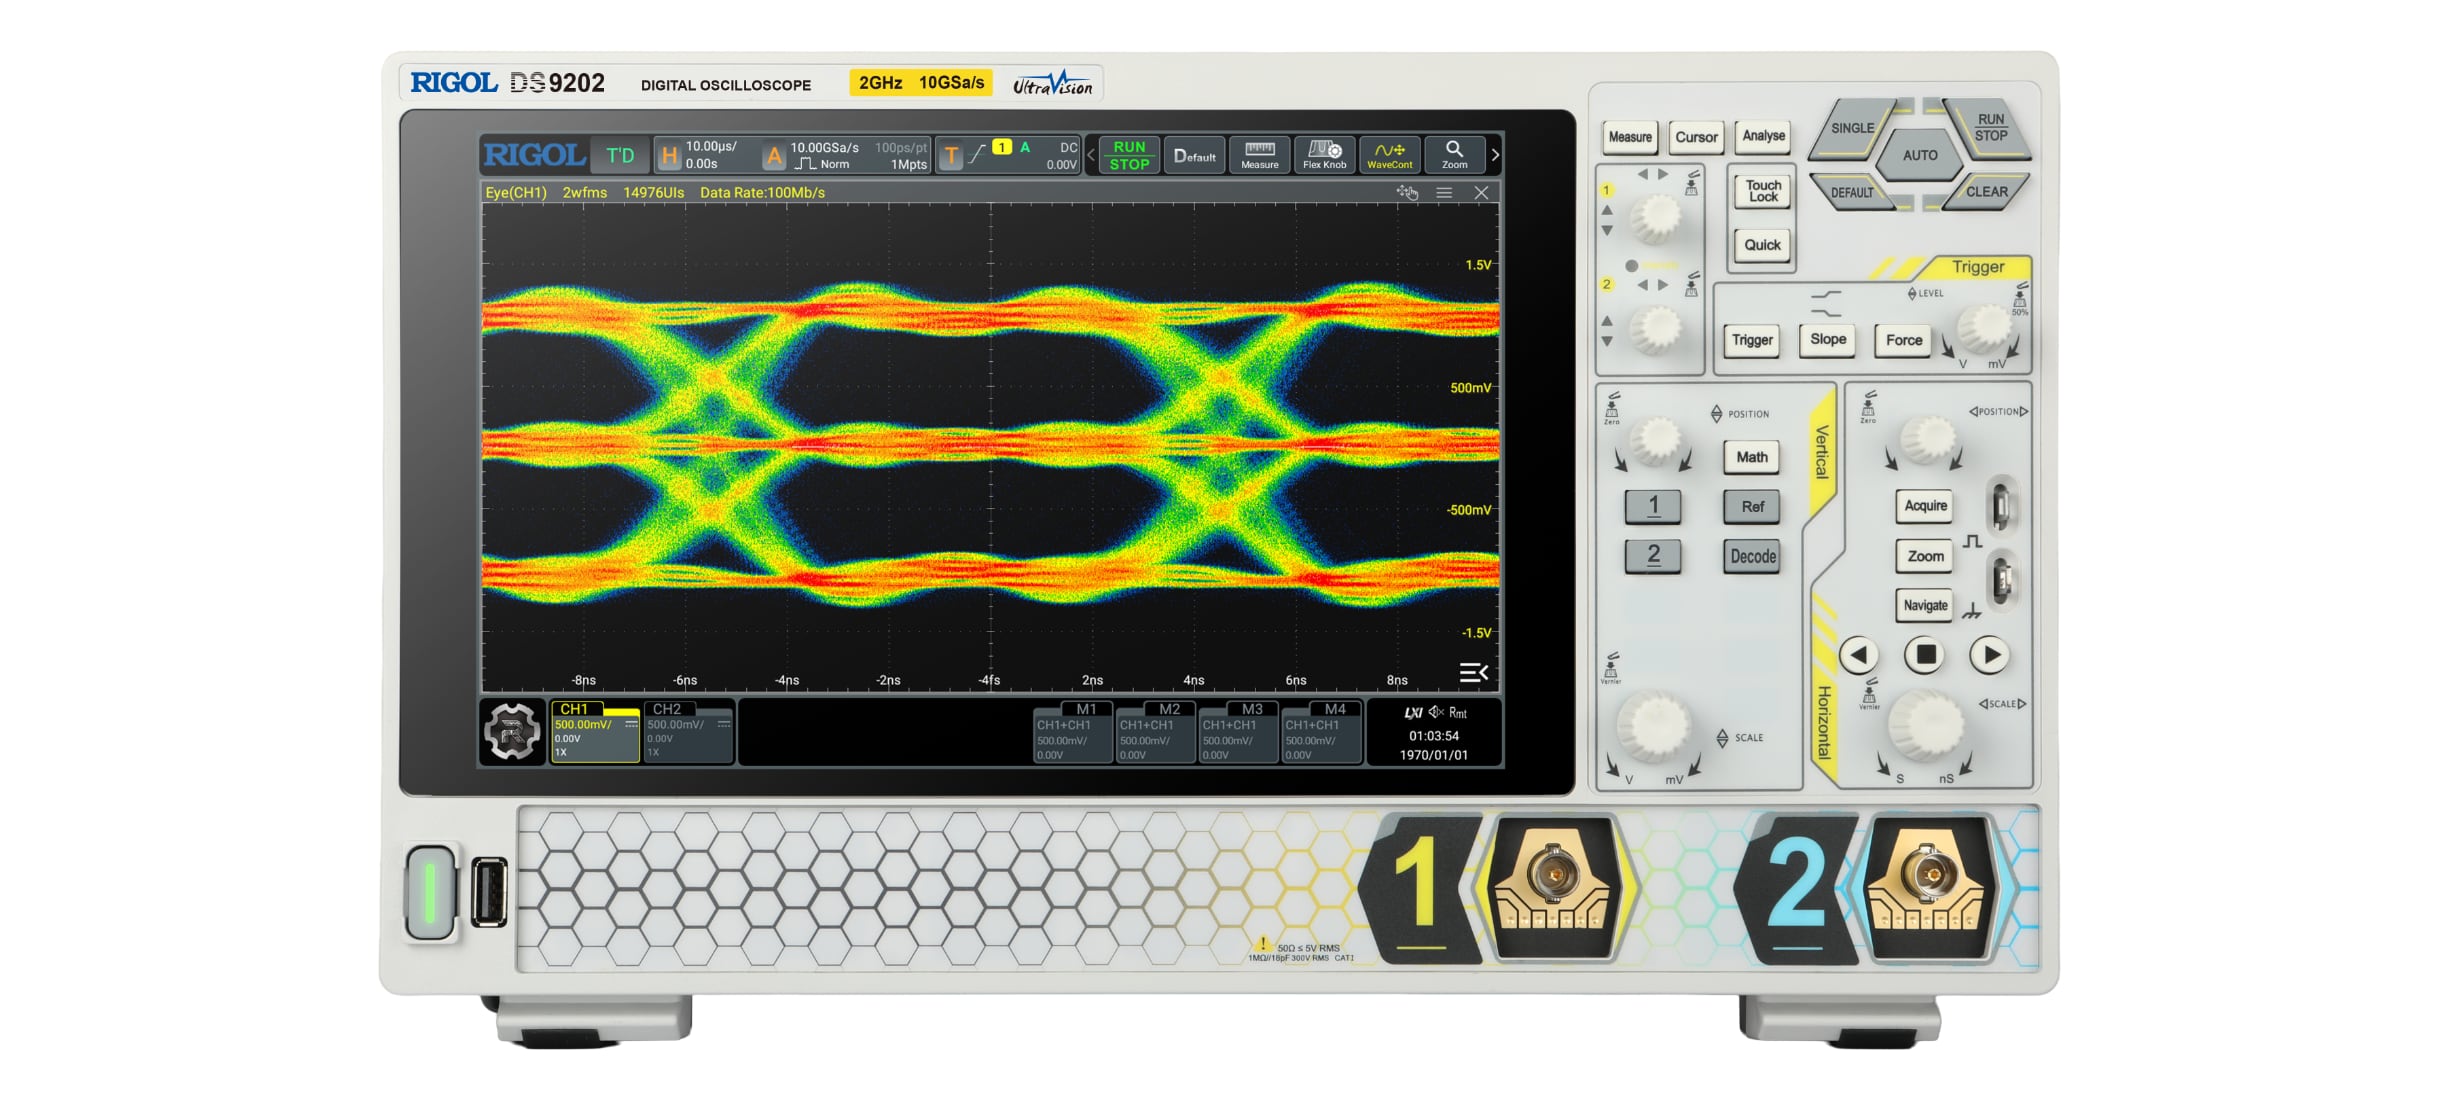Open the Flex Knob icon
The image size is (2440, 1100).
tap(1324, 155)
